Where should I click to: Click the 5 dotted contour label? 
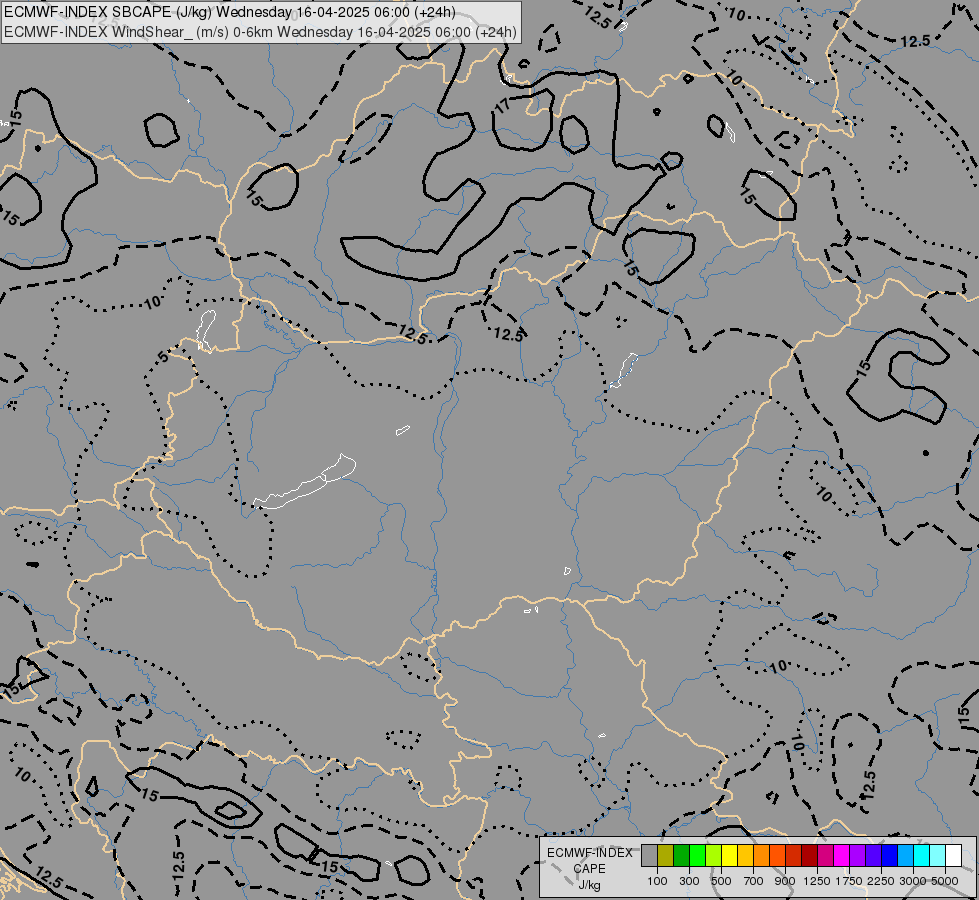[163, 357]
